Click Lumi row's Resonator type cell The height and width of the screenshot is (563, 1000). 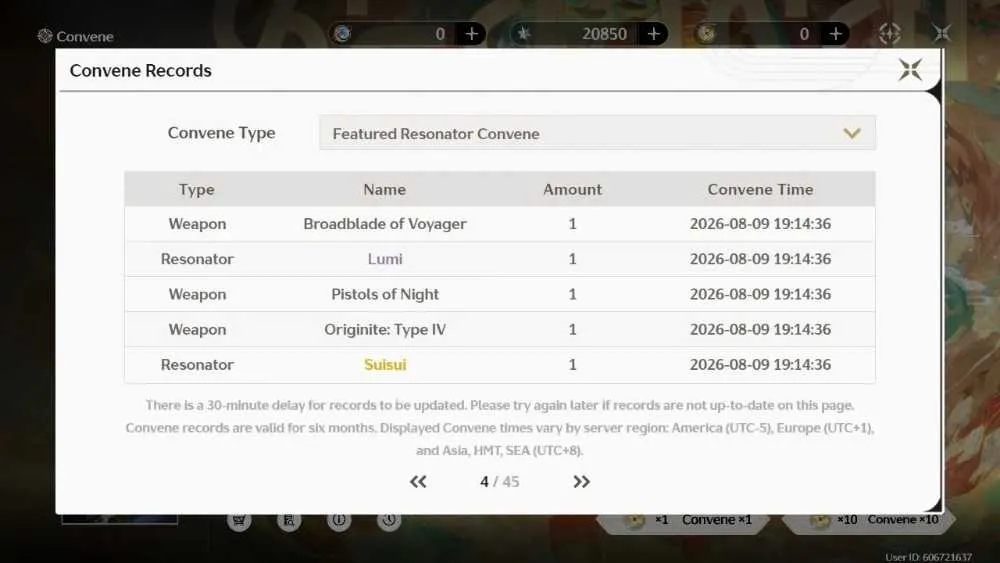197,259
